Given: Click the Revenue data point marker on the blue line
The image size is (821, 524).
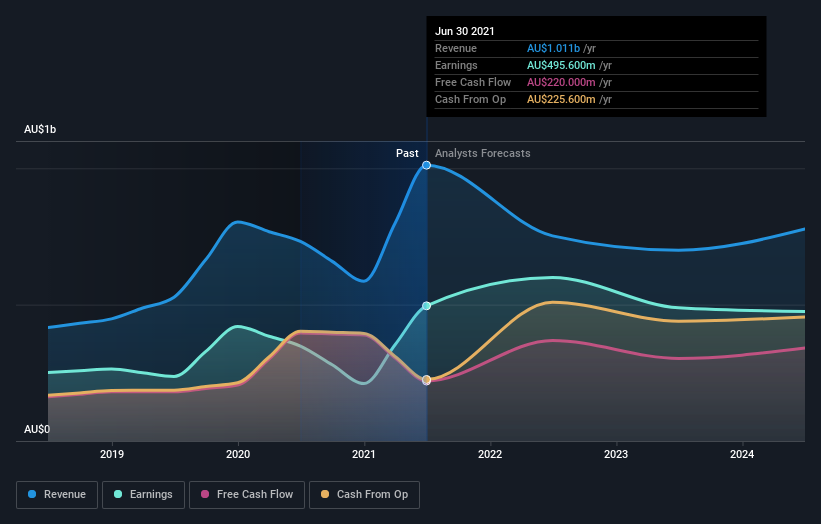Looking at the screenshot, I should (426, 165).
